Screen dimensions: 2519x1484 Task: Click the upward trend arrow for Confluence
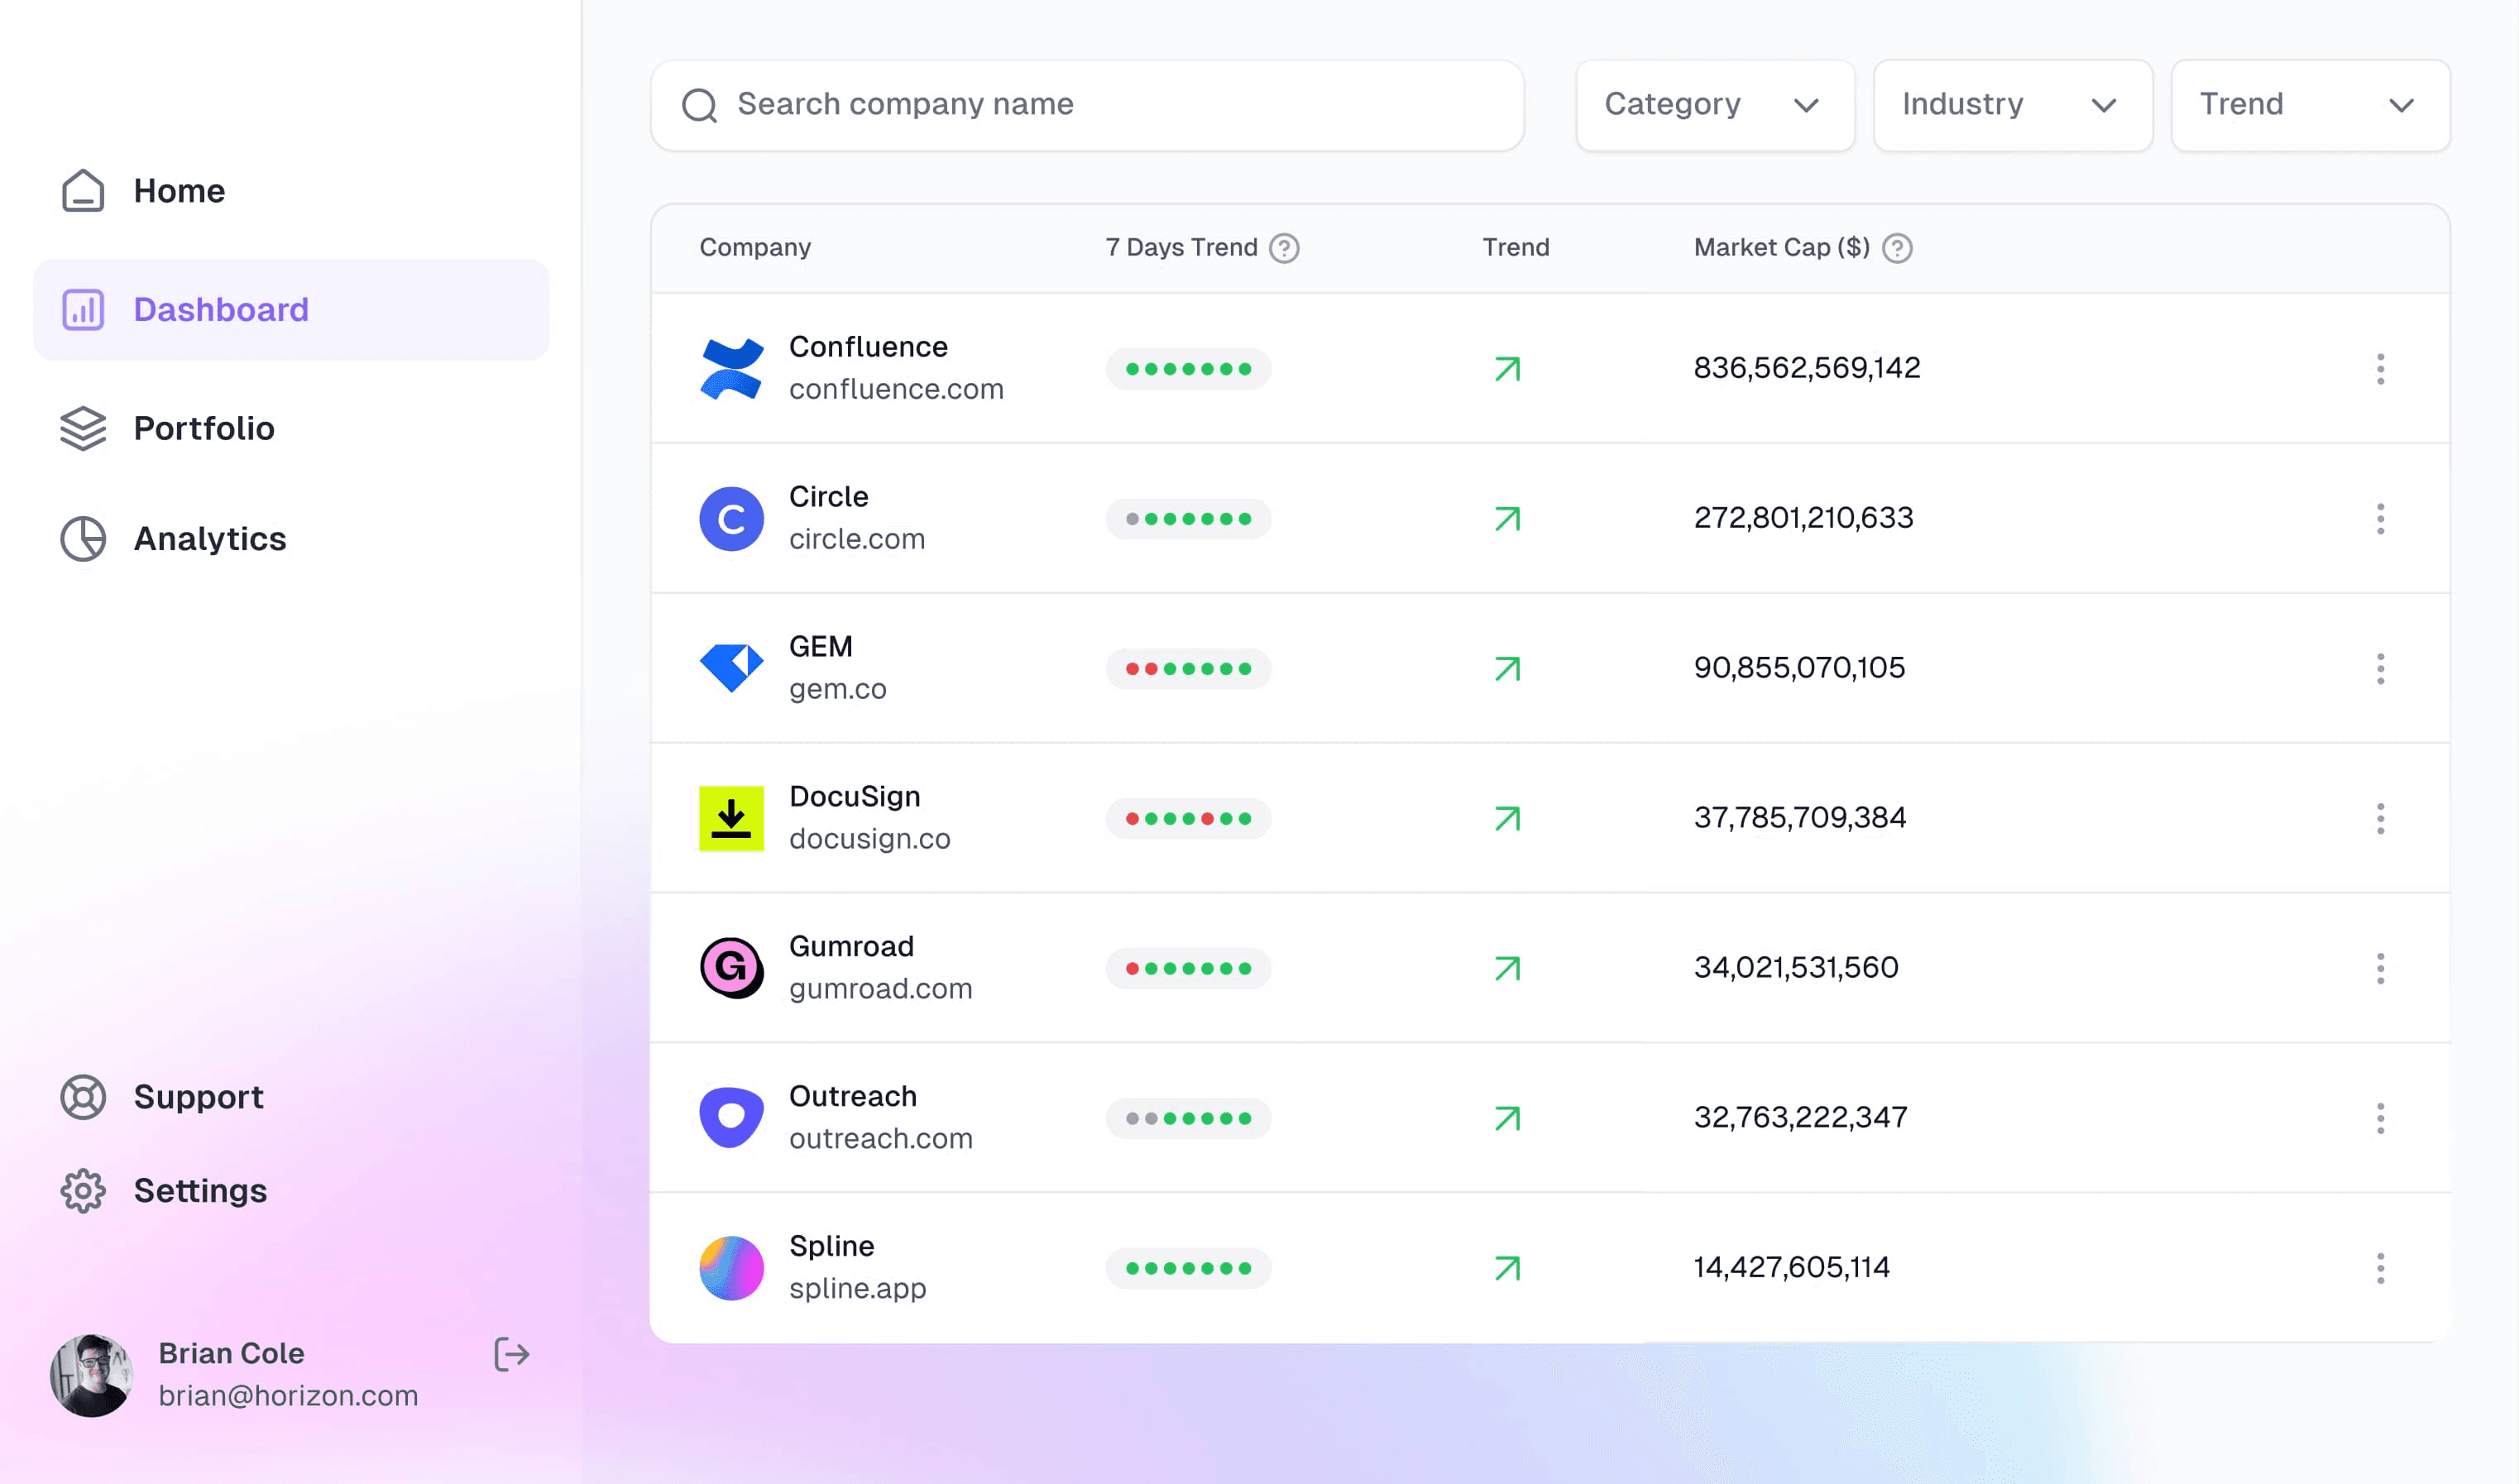click(x=1507, y=369)
